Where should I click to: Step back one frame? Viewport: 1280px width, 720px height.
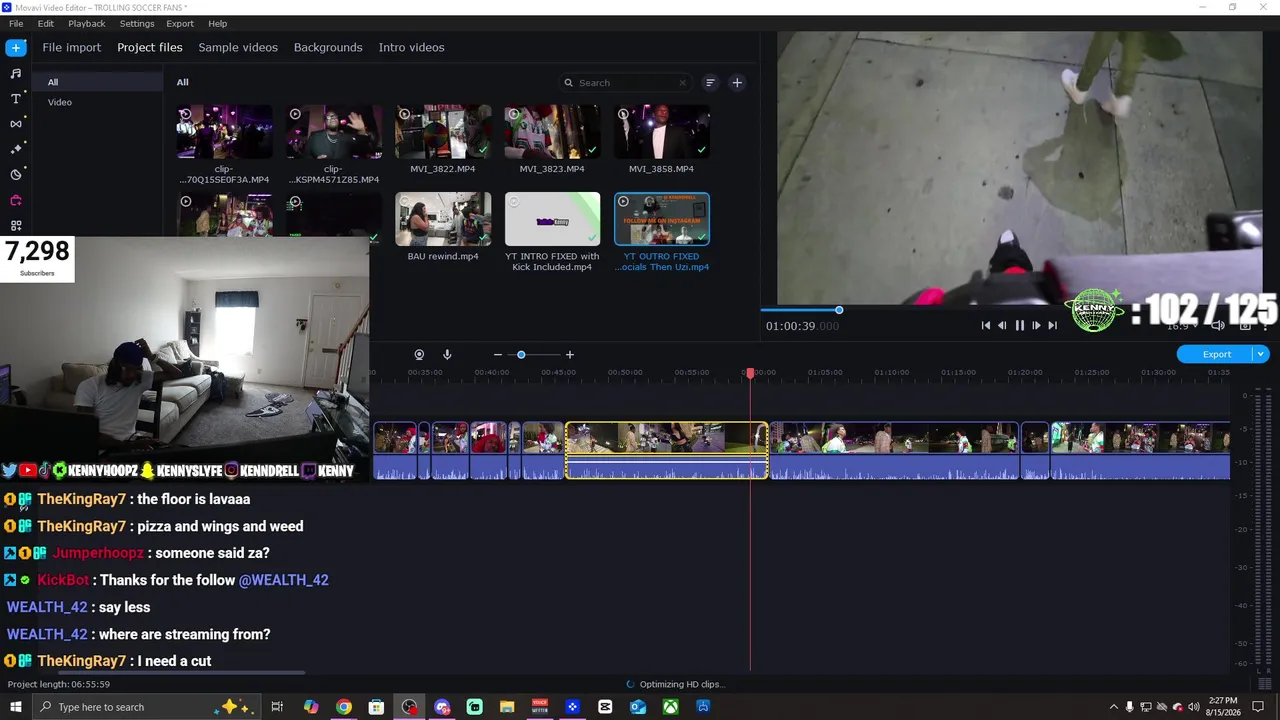(1002, 326)
